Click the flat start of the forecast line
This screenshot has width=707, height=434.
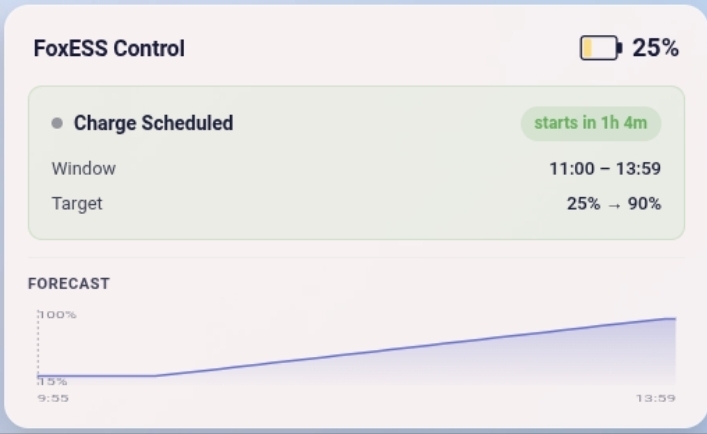pyautogui.click(x=95, y=376)
